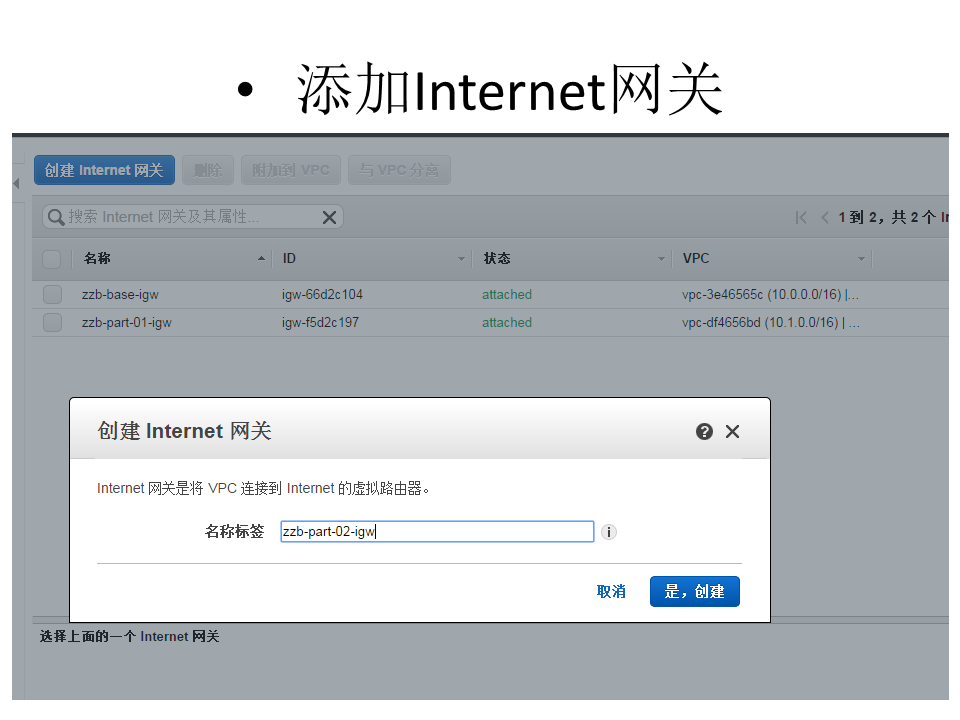
Task: Click the 1 到 2，共 2 个 pagination text
Action: click(x=893, y=217)
